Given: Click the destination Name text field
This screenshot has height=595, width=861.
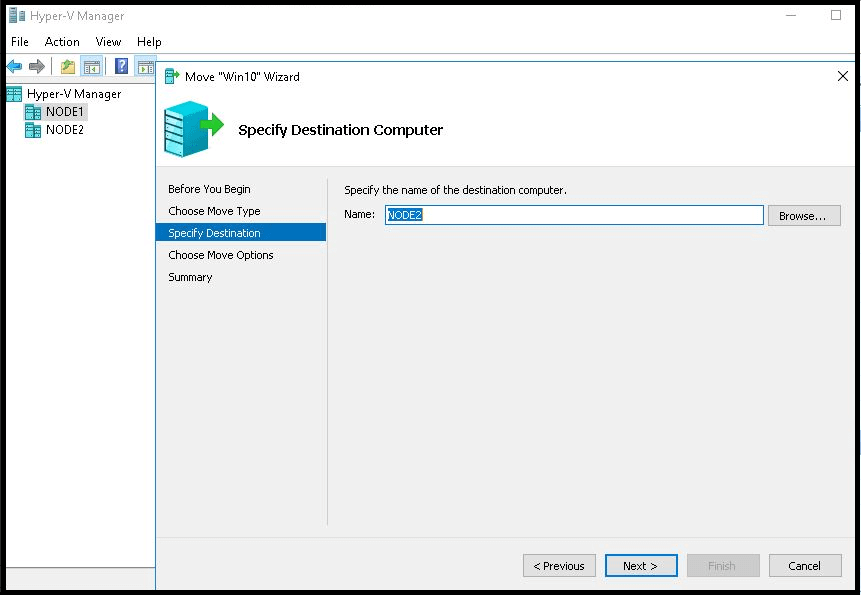Looking at the screenshot, I should pos(574,215).
